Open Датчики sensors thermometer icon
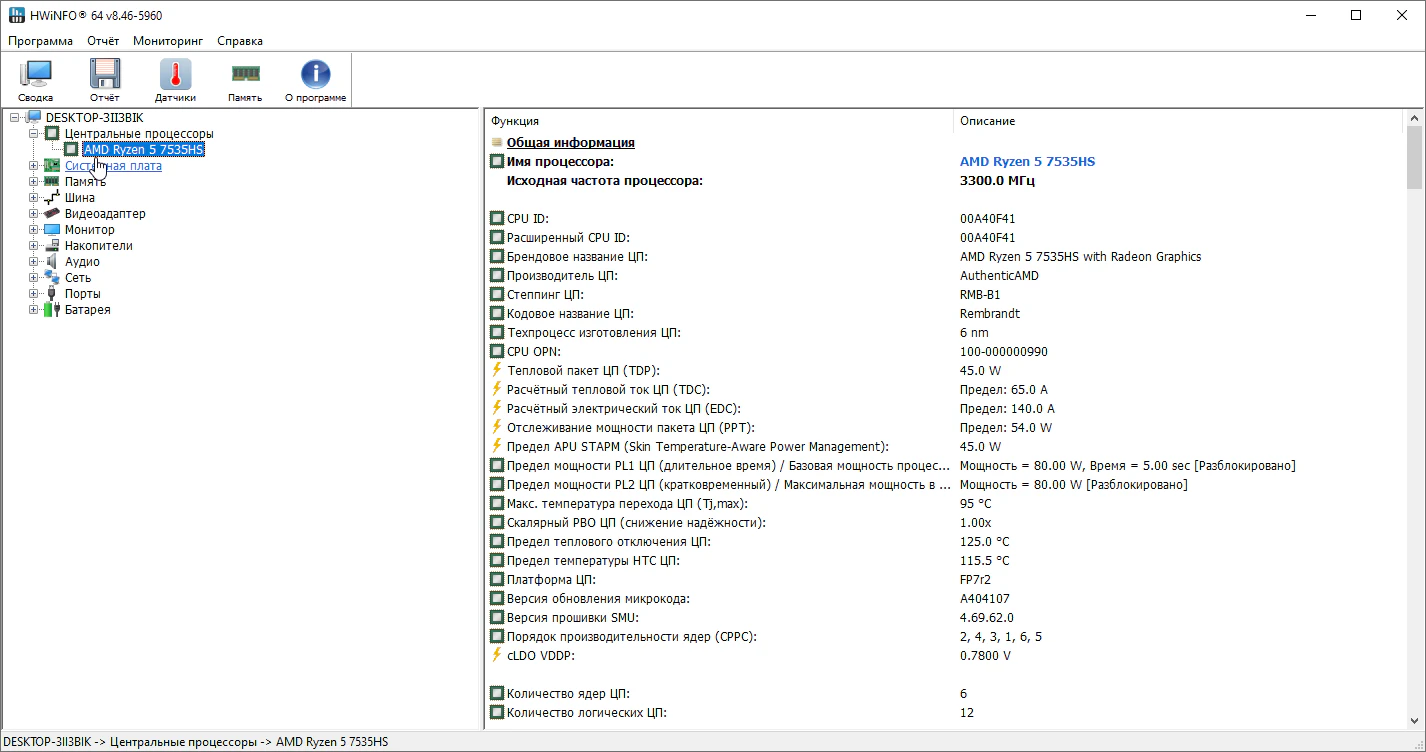 tap(175, 80)
